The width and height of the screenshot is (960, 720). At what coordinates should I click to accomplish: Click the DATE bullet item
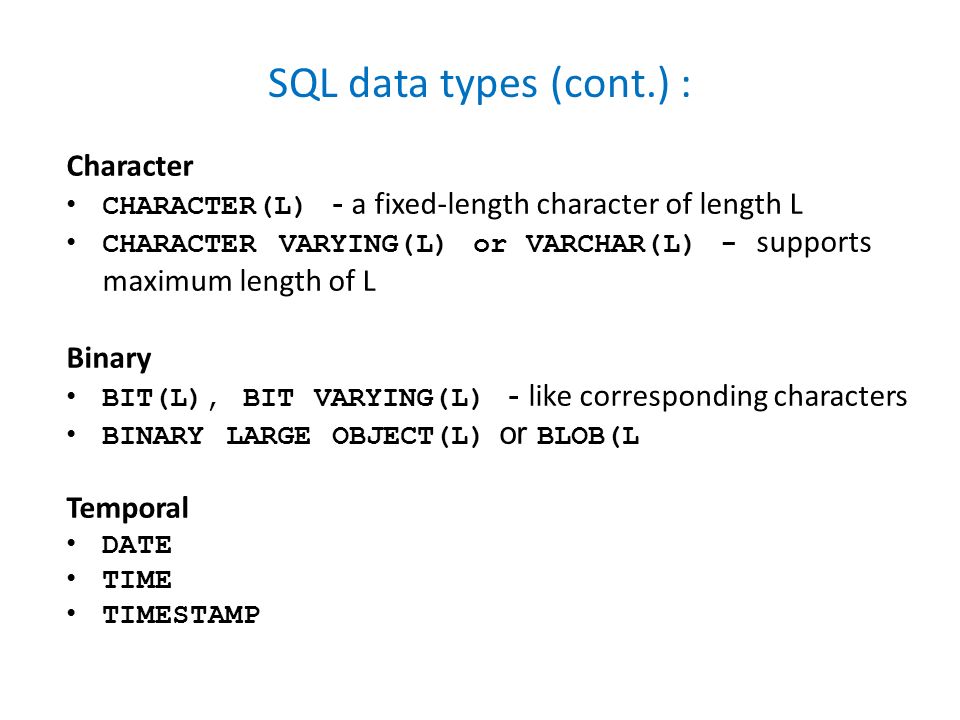137,545
